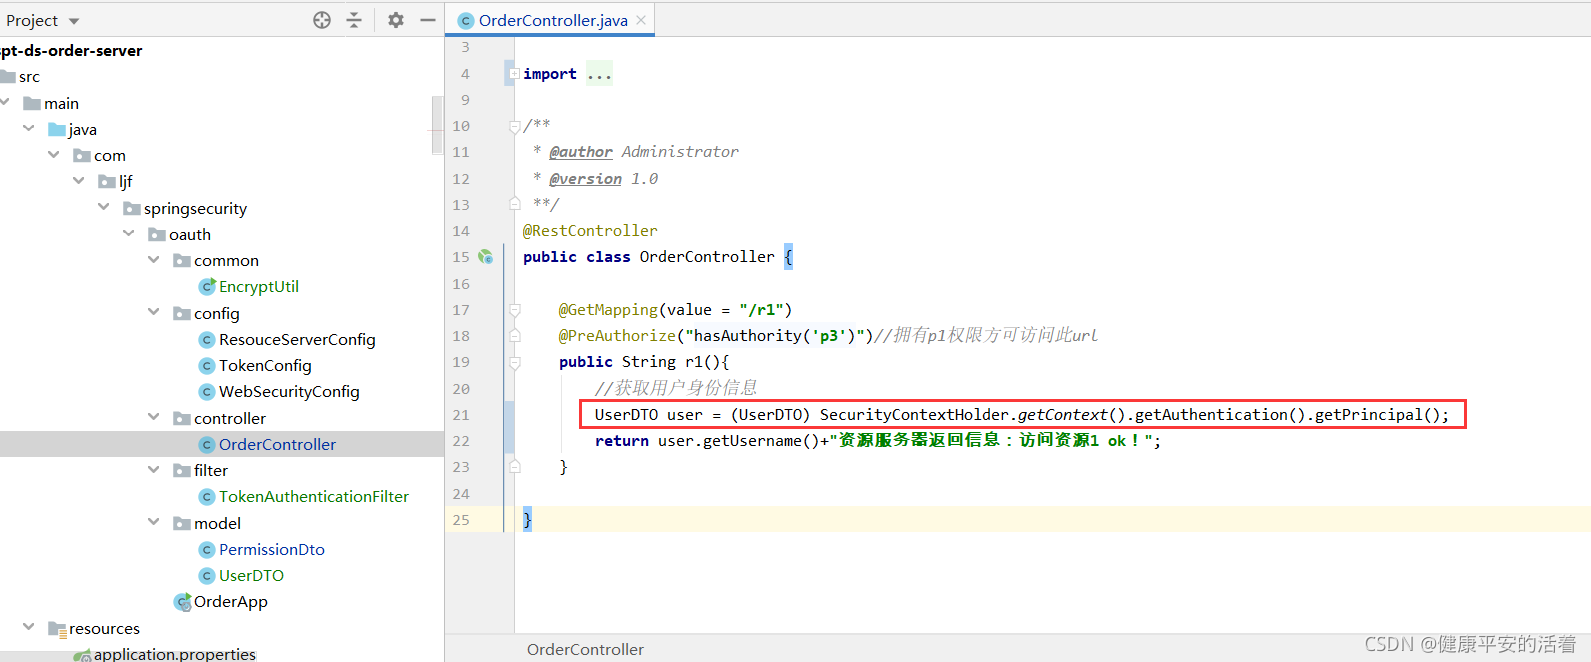Click OrderController breadcrumb at editor bottom
Screen dimensions: 1591x662
coord(585,649)
